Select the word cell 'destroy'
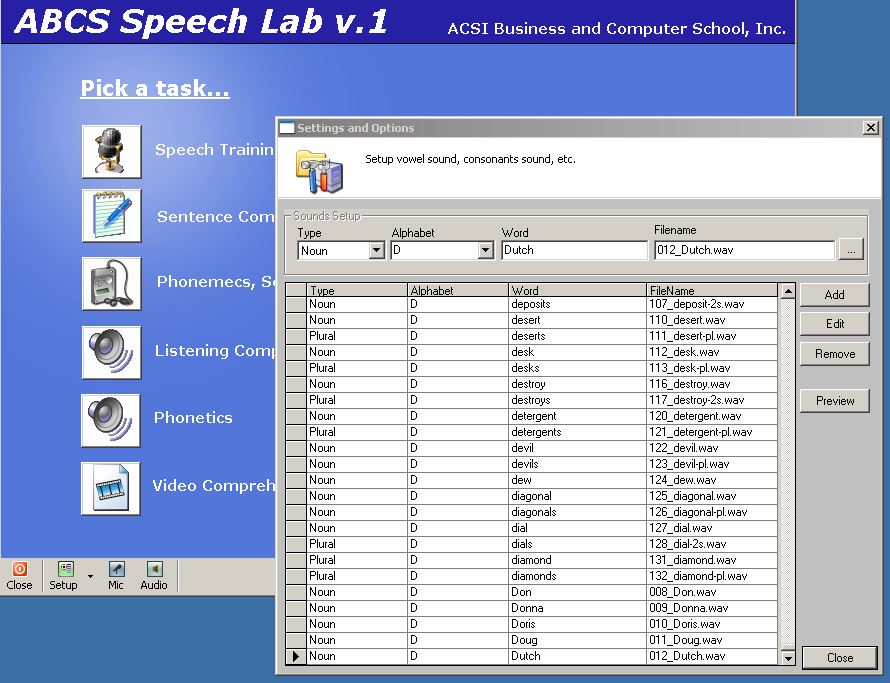Image resolution: width=890 pixels, height=683 pixels. (x=577, y=384)
